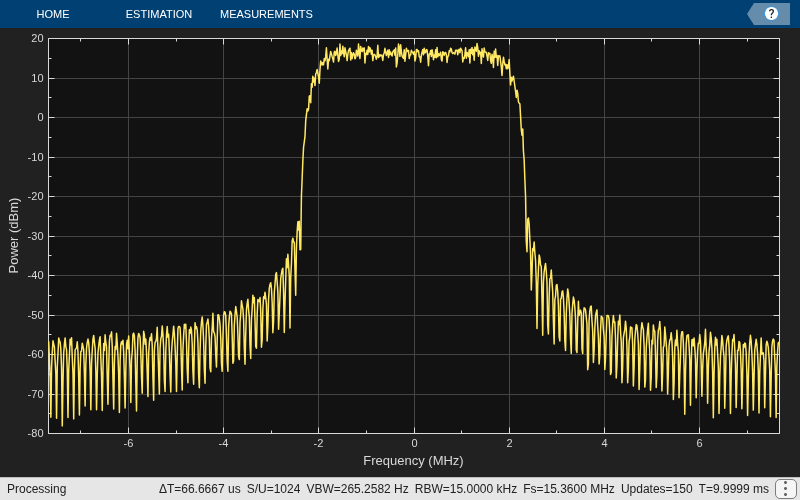Select the MEASUREMENTS tab
This screenshot has width=800, height=500.
266,14
